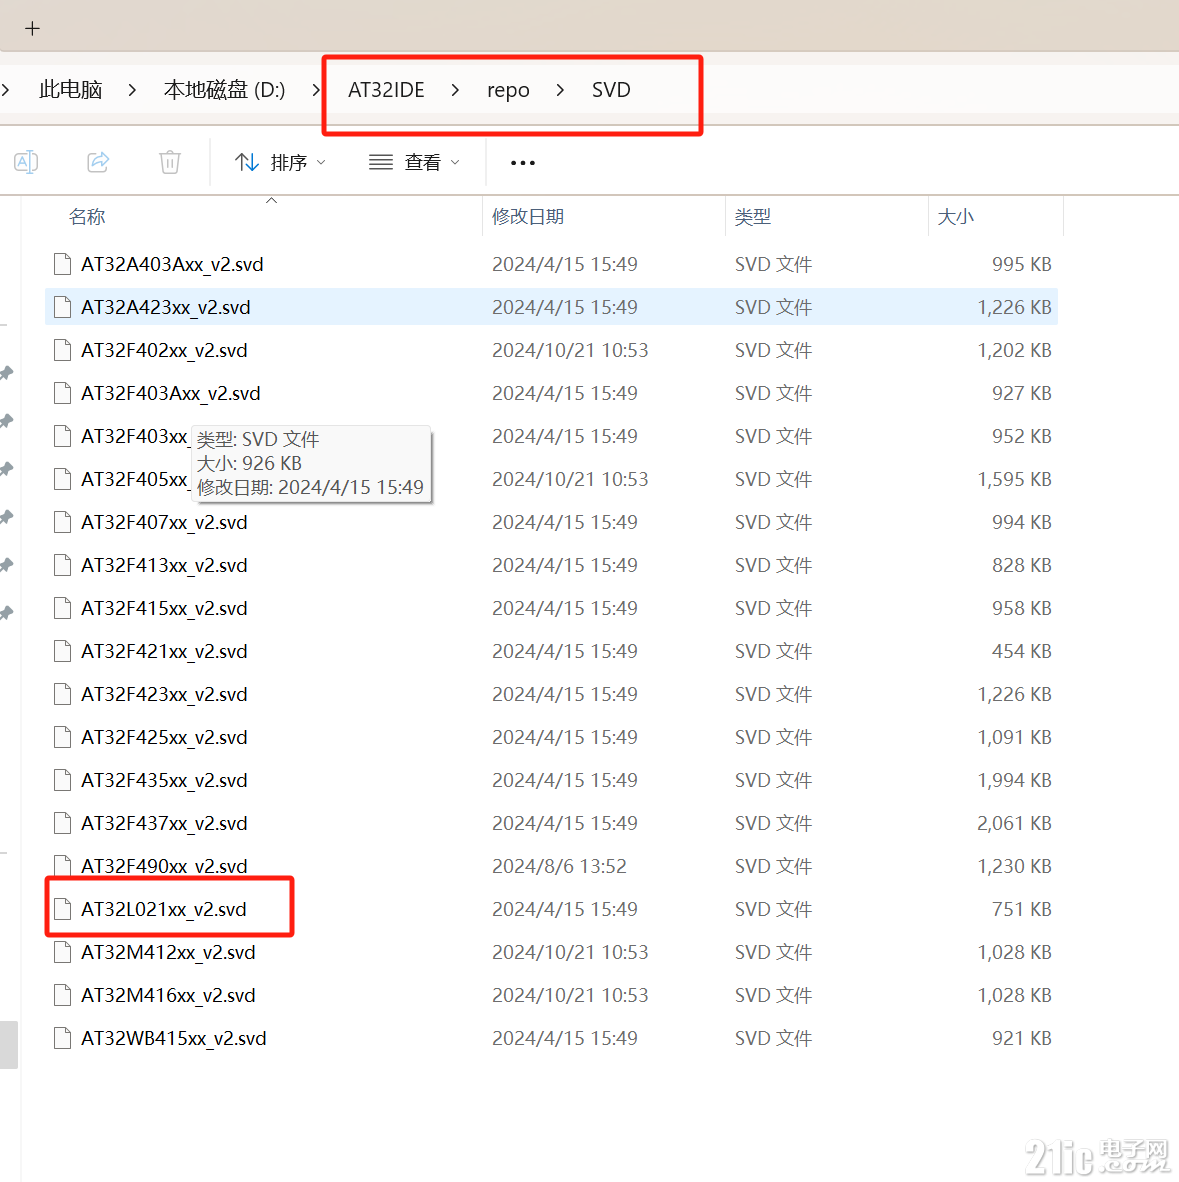Expand the chevron after AT32IDE breadcrumb

[x=455, y=90]
